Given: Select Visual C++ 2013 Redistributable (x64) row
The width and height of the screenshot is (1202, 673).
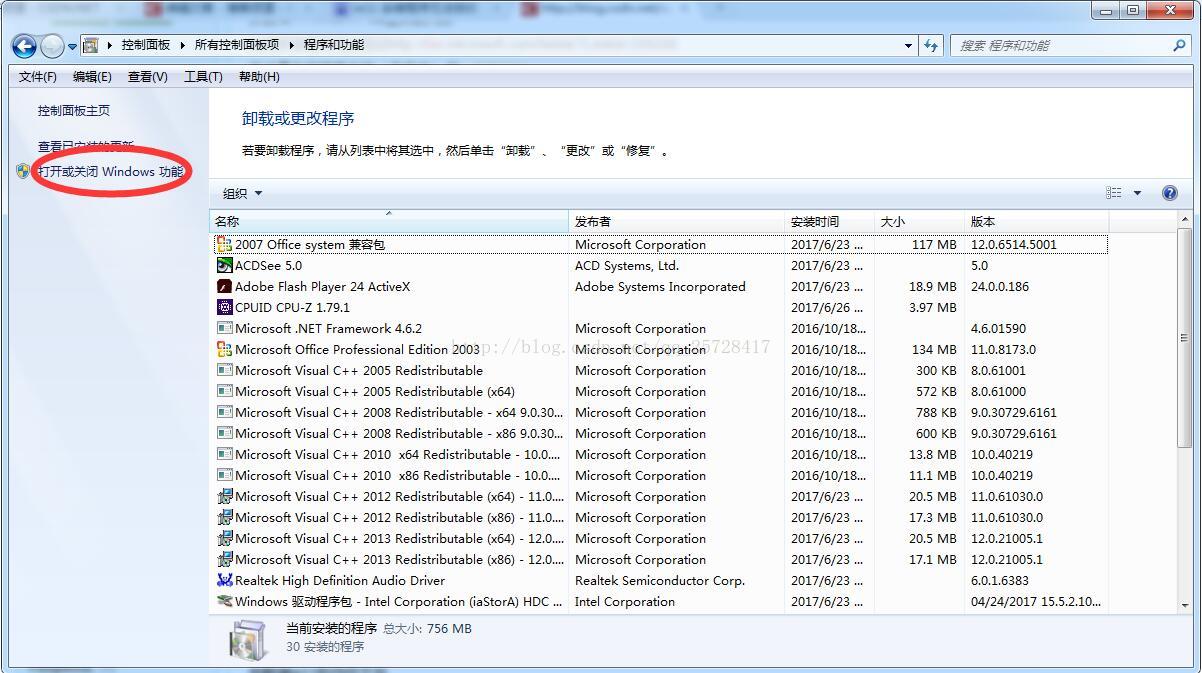Looking at the screenshot, I should coord(660,538).
